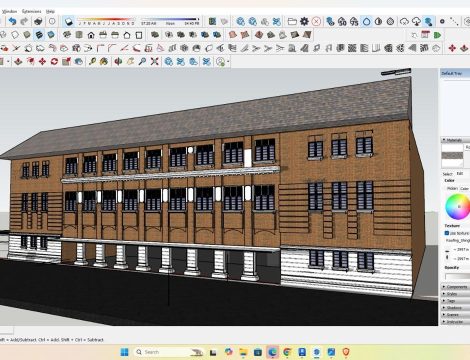Click the Windows Start button

[x=124, y=352]
